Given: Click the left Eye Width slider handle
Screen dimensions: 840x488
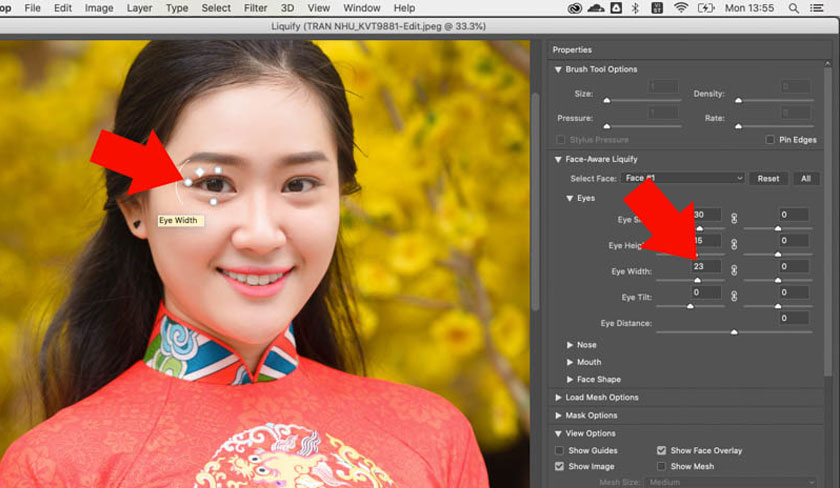Looking at the screenshot, I should (x=698, y=280).
